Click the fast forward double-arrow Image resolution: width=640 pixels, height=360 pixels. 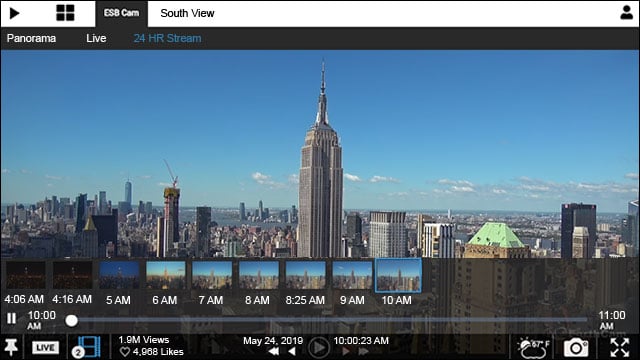click(364, 351)
